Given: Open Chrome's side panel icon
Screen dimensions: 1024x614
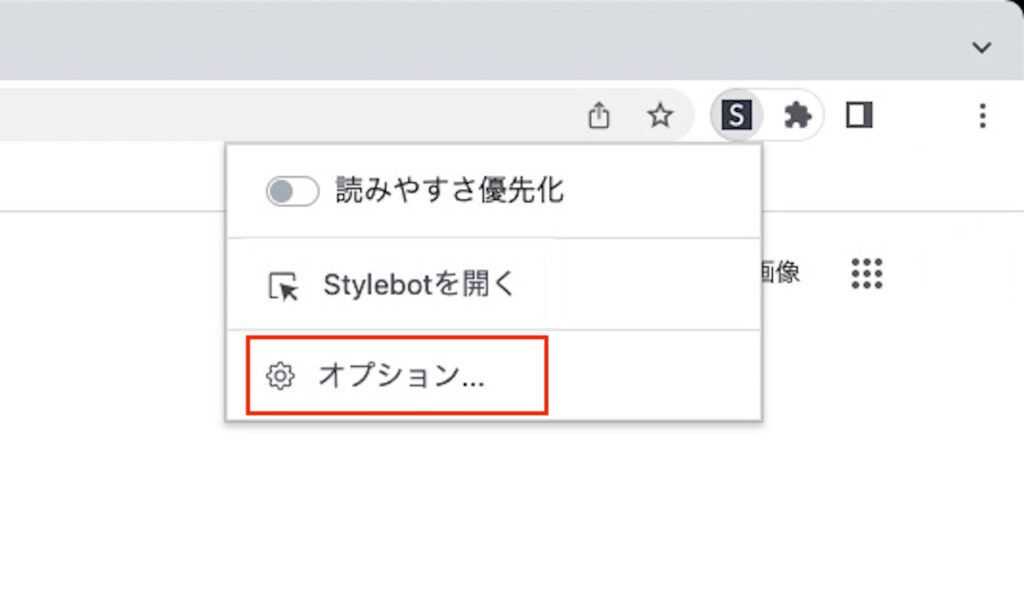Looking at the screenshot, I should coord(860,115).
